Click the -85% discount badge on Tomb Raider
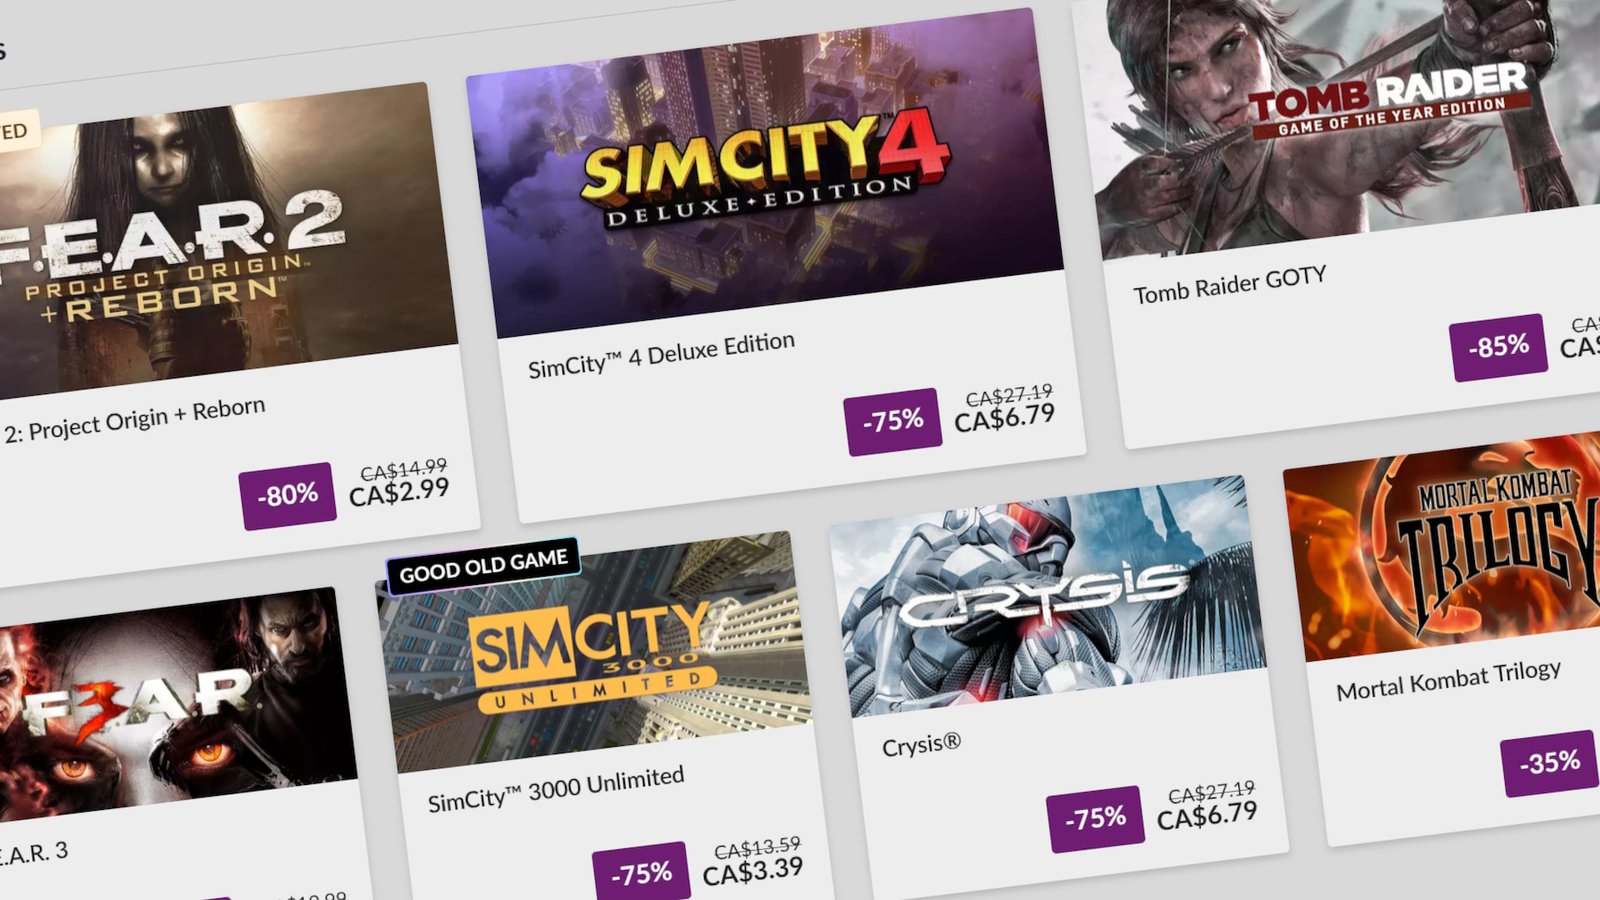This screenshot has width=1600, height=900. click(x=1499, y=346)
